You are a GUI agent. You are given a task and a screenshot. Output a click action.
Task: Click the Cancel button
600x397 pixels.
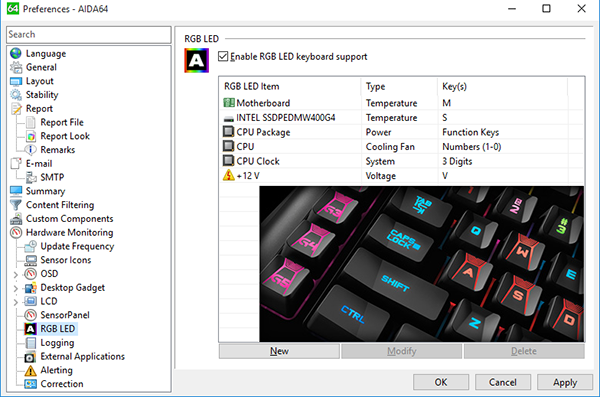[x=503, y=382]
